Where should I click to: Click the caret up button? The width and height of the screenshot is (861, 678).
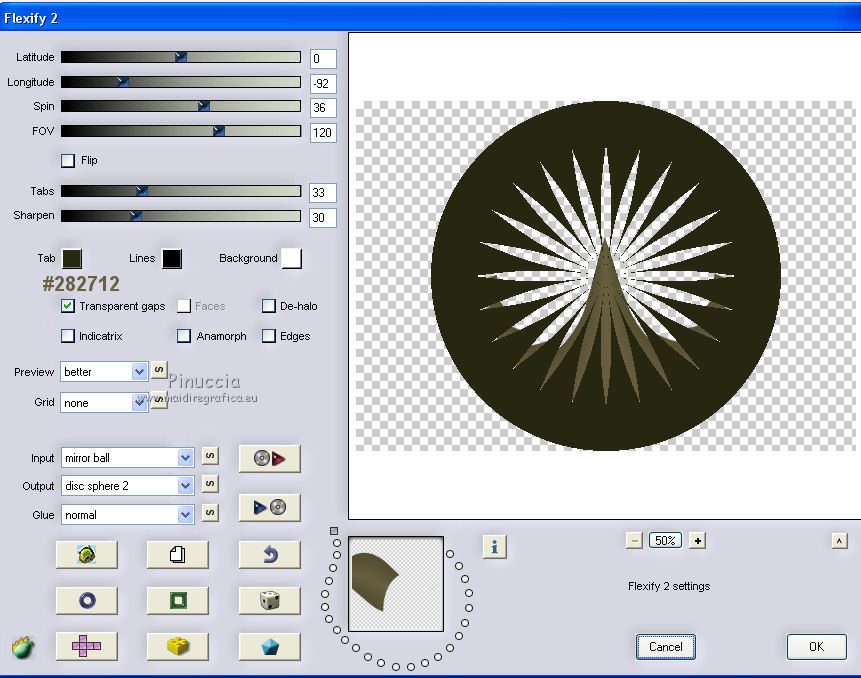[x=840, y=541]
